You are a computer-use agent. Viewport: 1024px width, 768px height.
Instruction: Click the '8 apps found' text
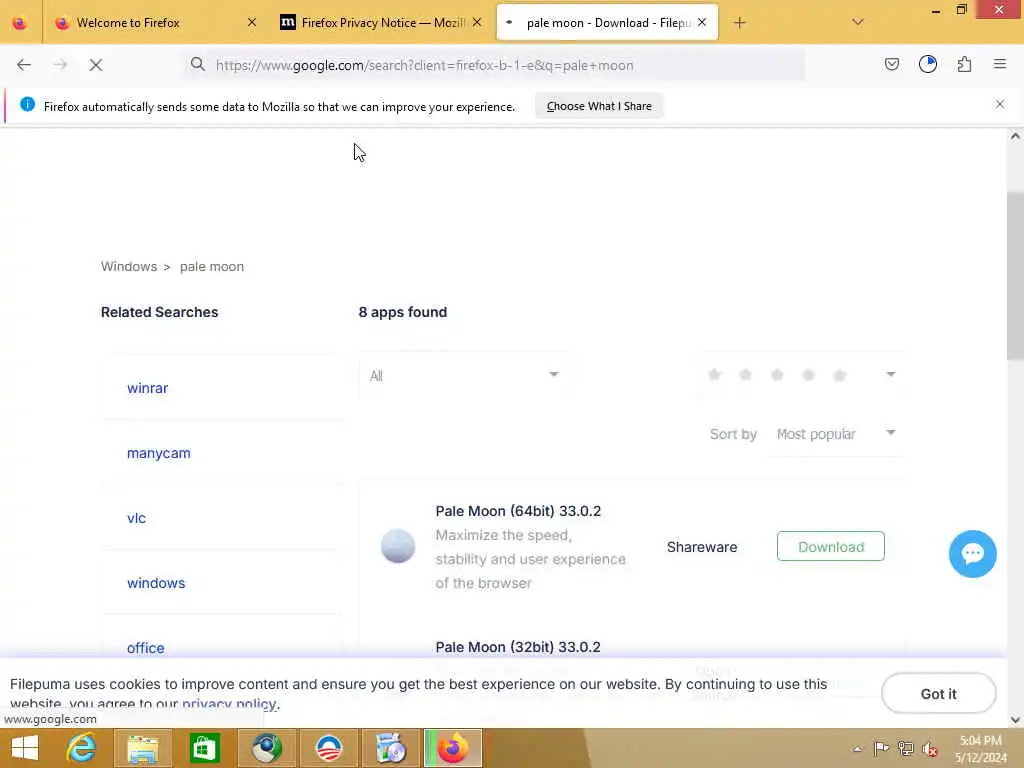point(403,312)
